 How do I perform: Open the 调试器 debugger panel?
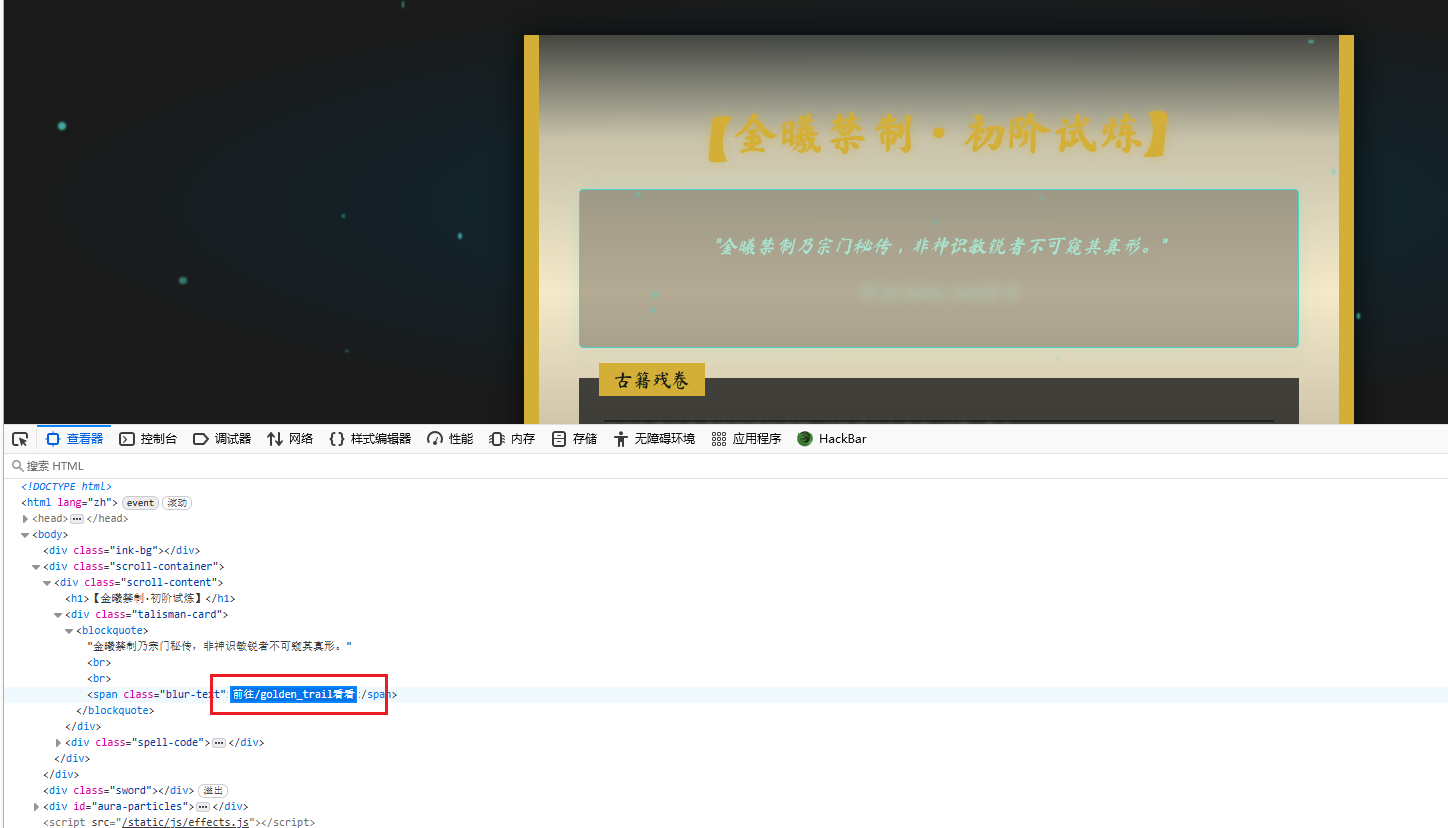[222, 439]
